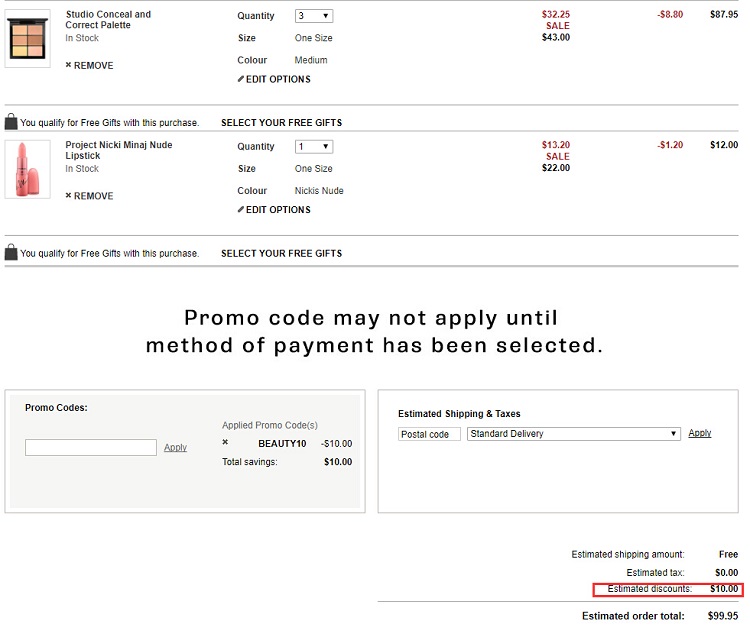Apply the entered promo code
Viewport: 750px width, 637px height.
click(175, 448)
